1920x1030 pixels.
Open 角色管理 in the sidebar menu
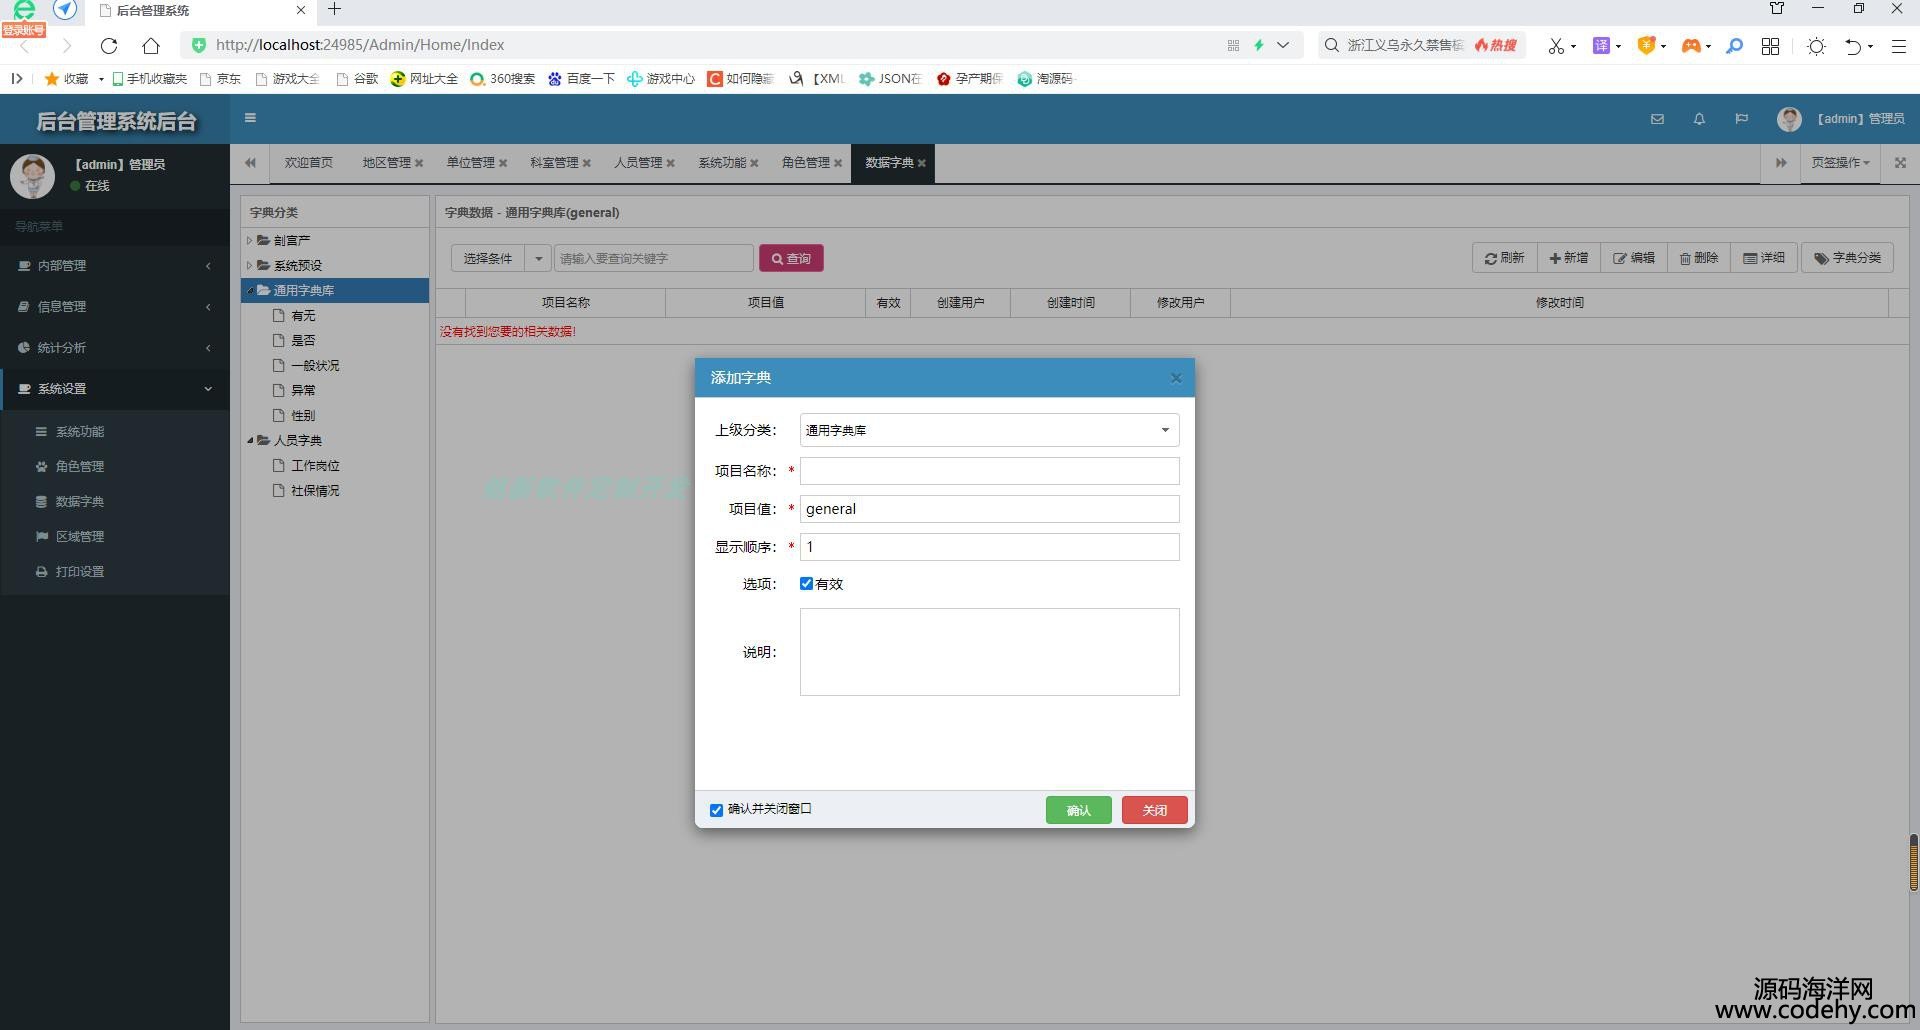(80, 466)
